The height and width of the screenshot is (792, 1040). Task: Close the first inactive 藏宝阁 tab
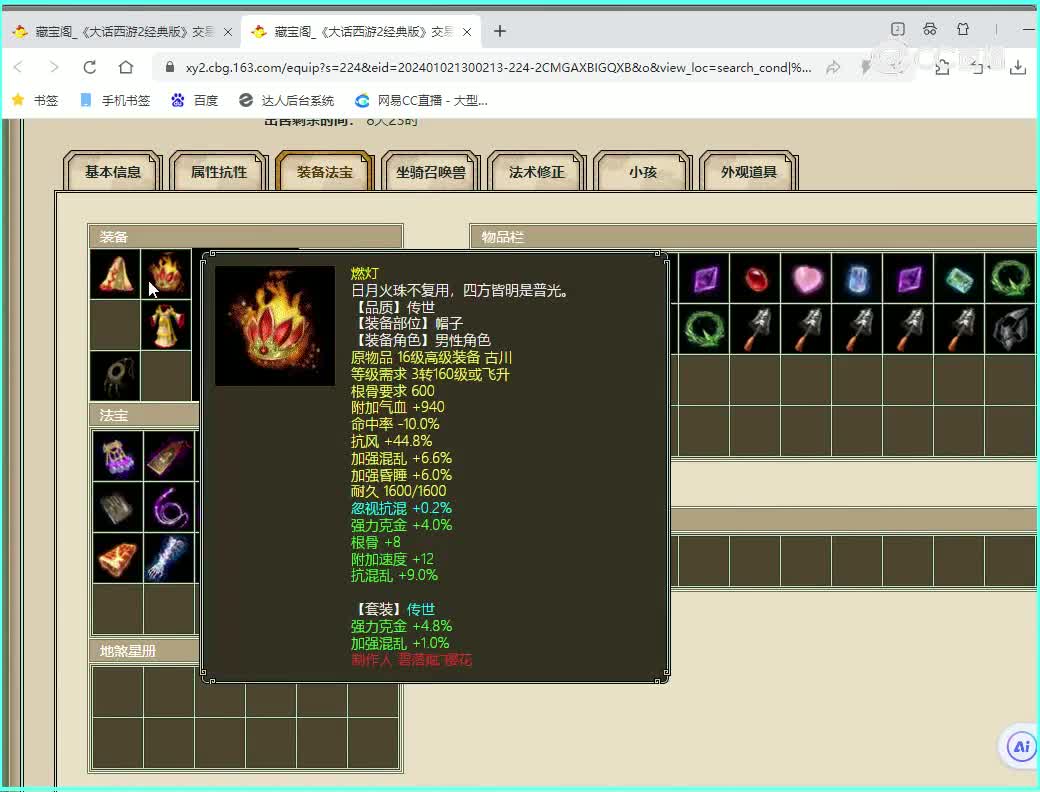[x=228, y=32]
